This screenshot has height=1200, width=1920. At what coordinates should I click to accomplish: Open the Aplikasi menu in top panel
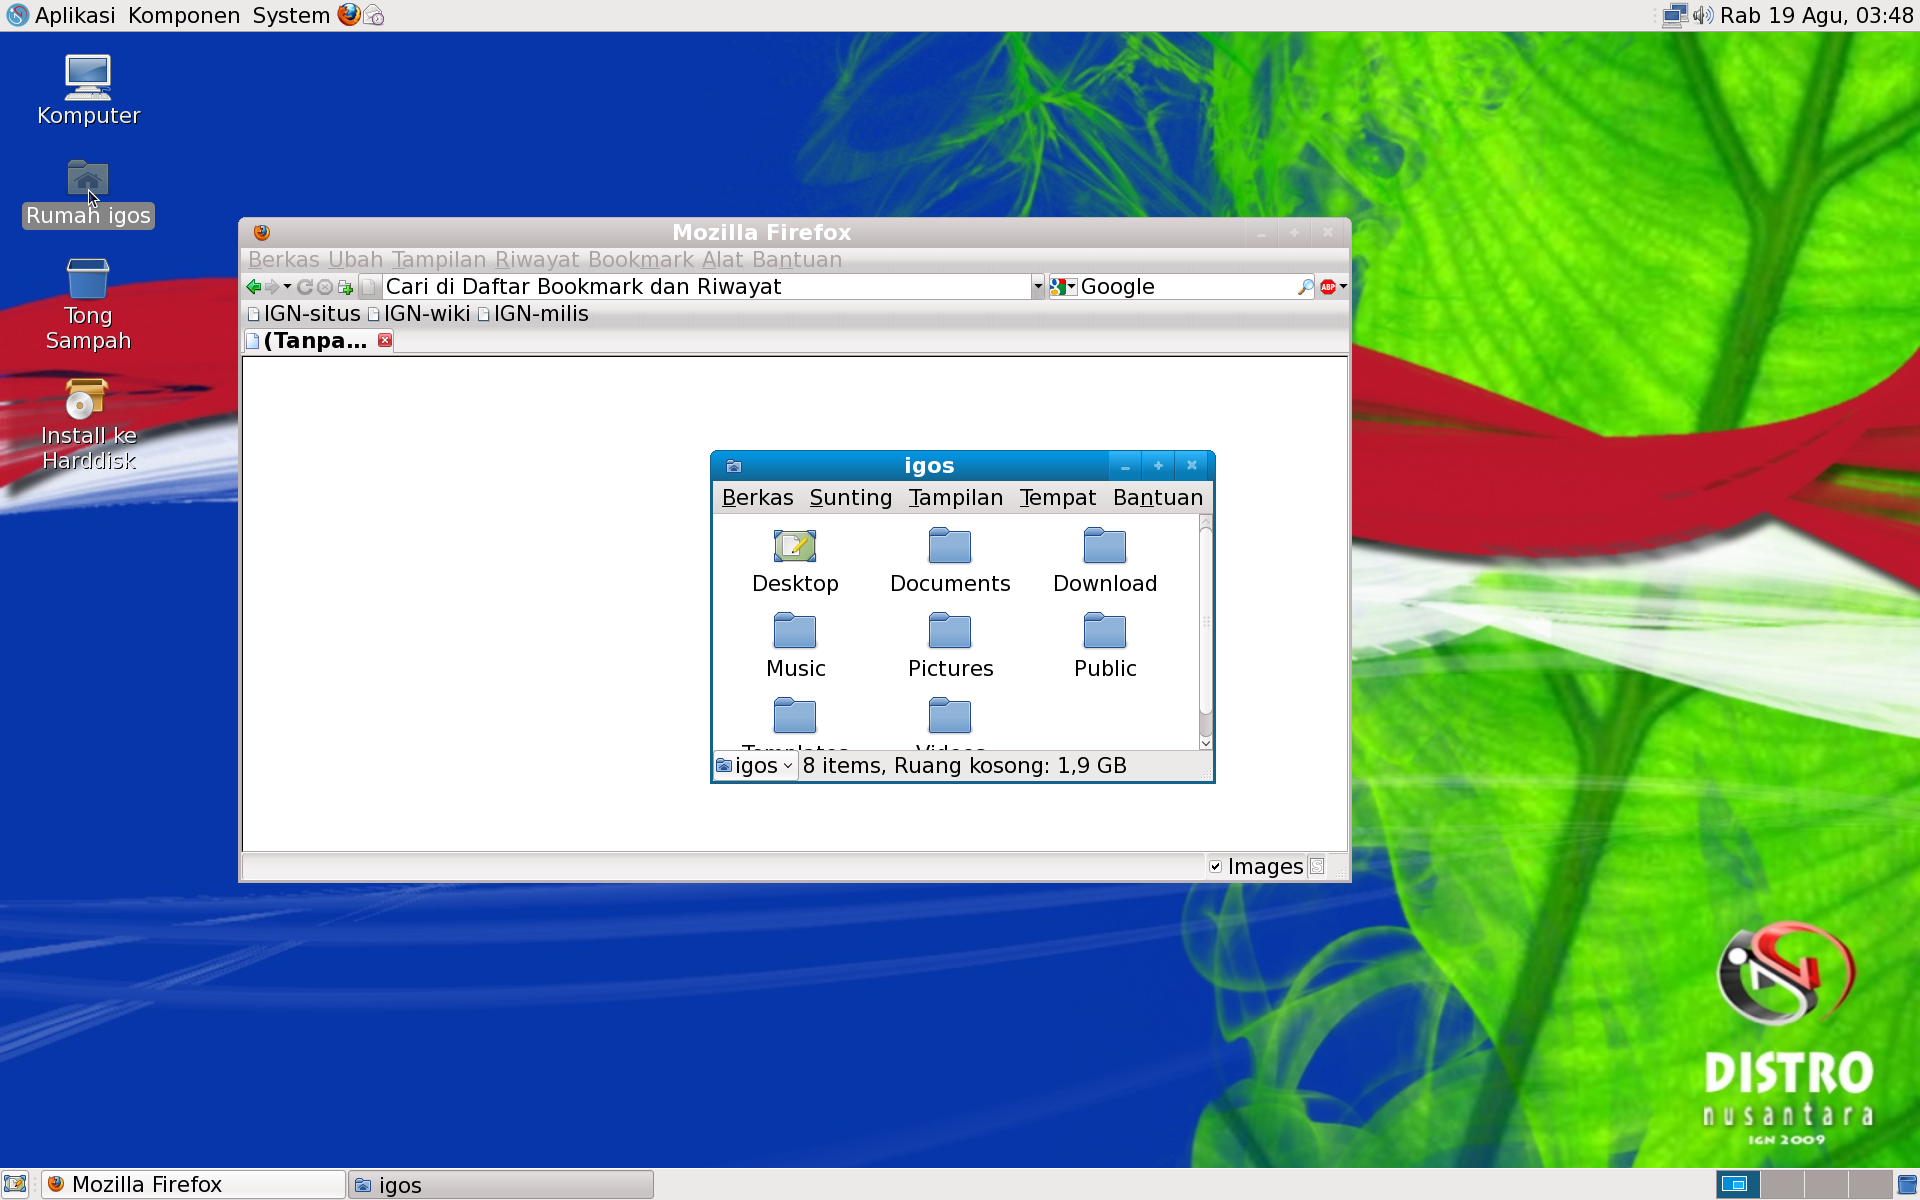coord(75,15)
